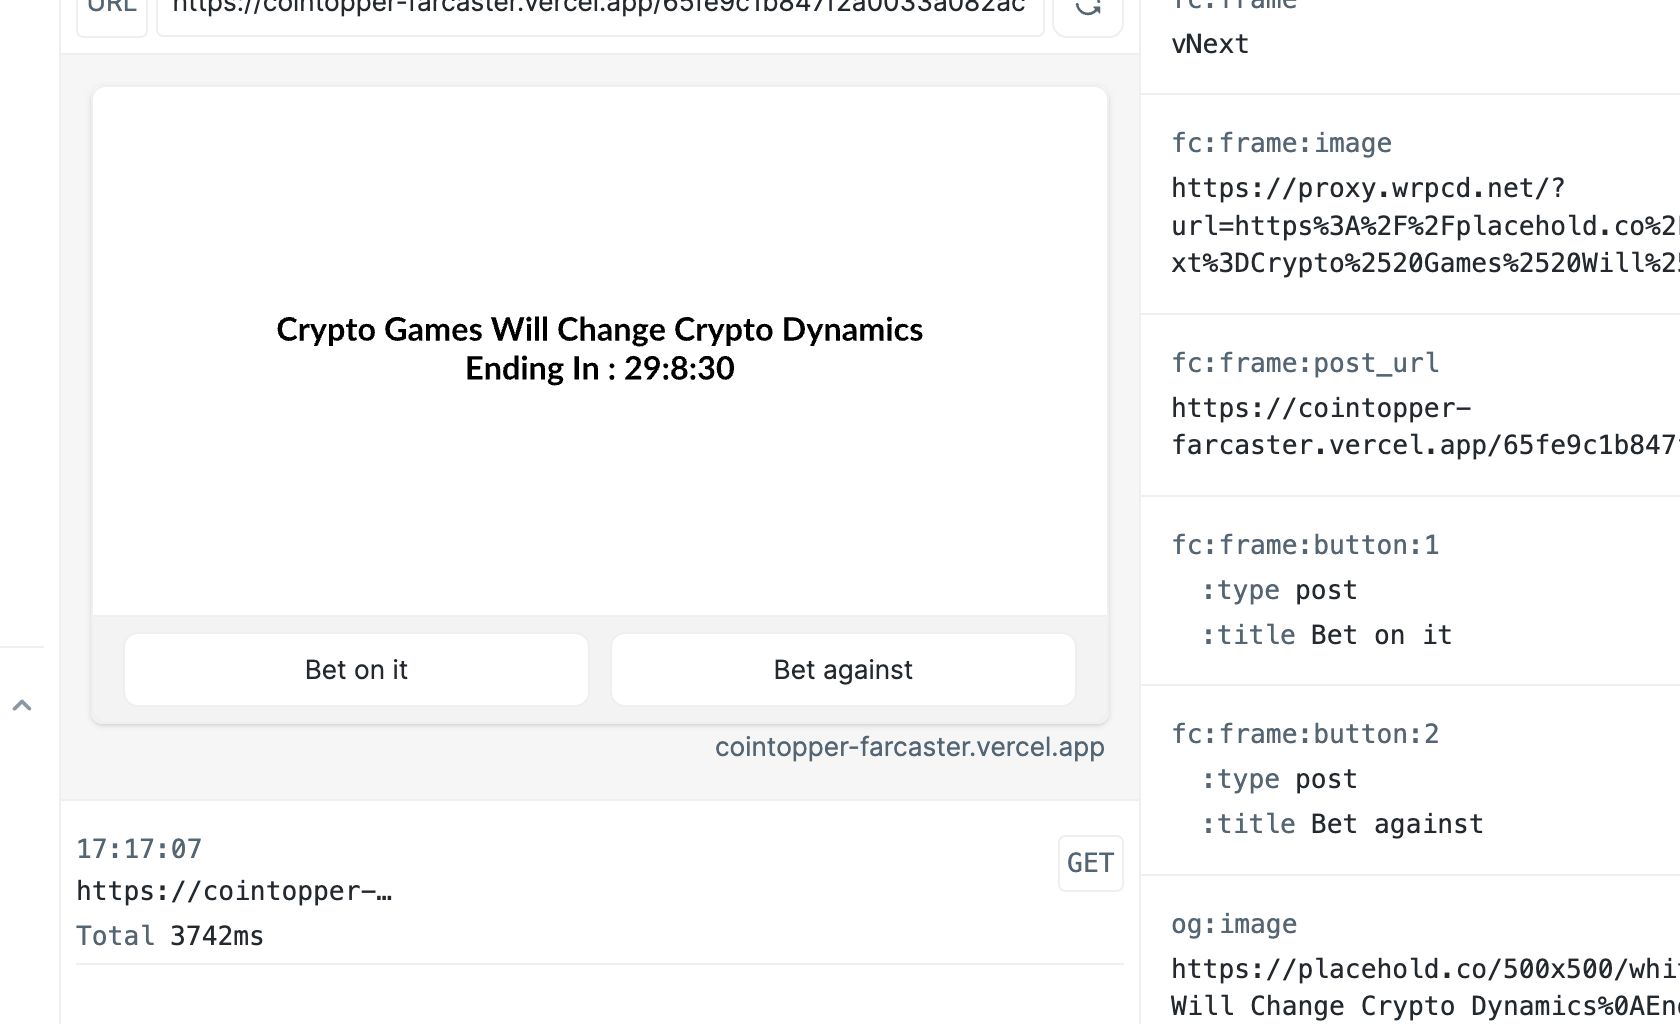Click the GET request badge

pos(1090,863)
